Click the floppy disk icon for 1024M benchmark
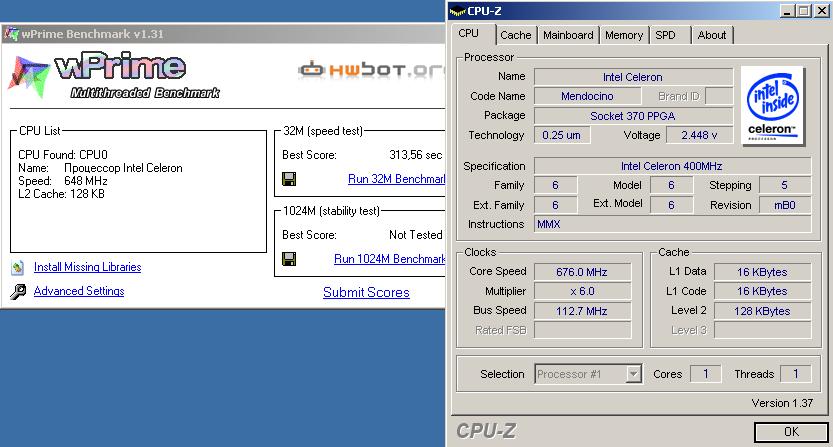This screenshot has height=447, width=833. tap(289, 259)
